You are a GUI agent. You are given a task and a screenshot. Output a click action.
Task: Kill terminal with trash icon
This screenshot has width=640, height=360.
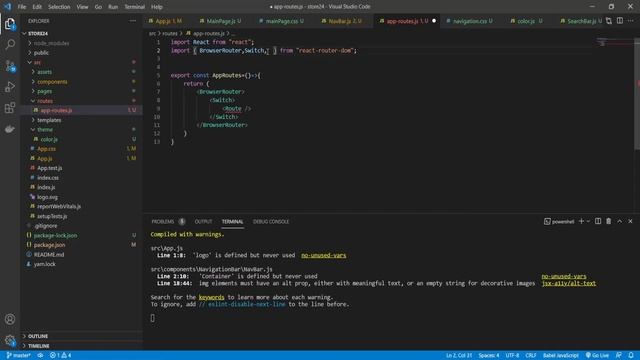click(609, 221)
